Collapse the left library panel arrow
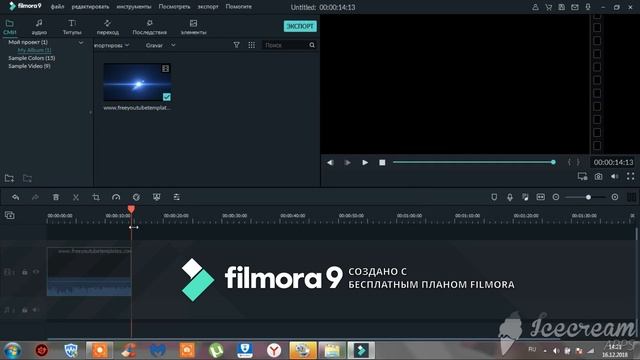This screenshot has width=640, height=360. (x=91, y=112)
